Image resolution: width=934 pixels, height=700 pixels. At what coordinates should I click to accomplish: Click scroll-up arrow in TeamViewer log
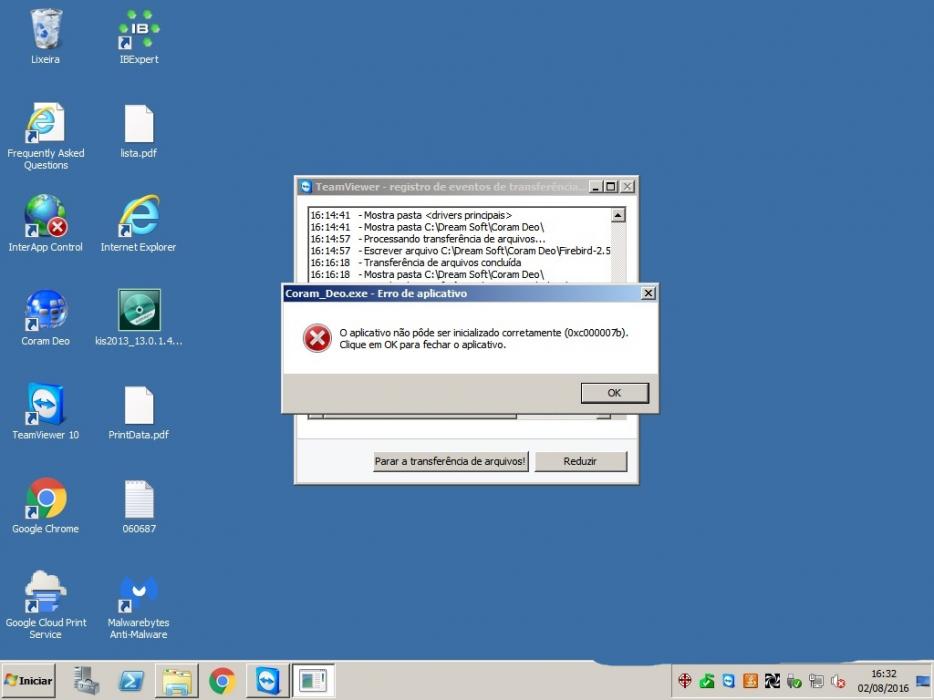(x=618, y=215)
